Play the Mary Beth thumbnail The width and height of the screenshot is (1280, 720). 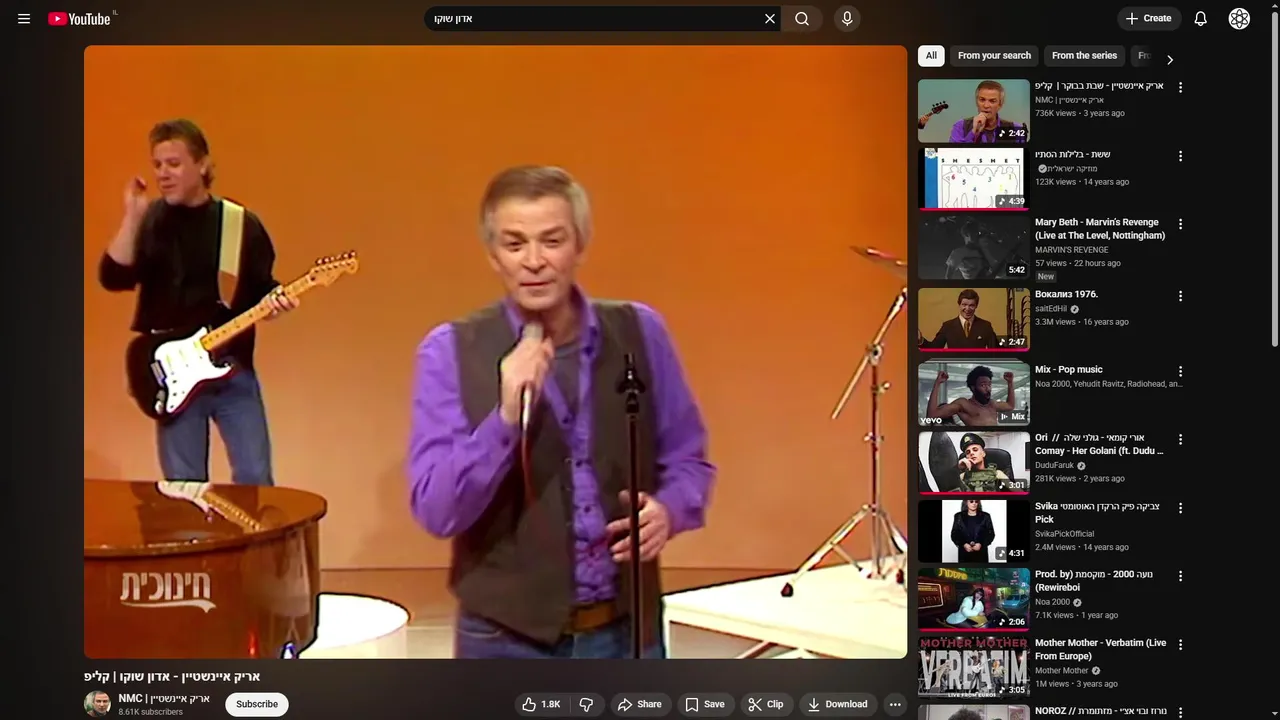974,247
